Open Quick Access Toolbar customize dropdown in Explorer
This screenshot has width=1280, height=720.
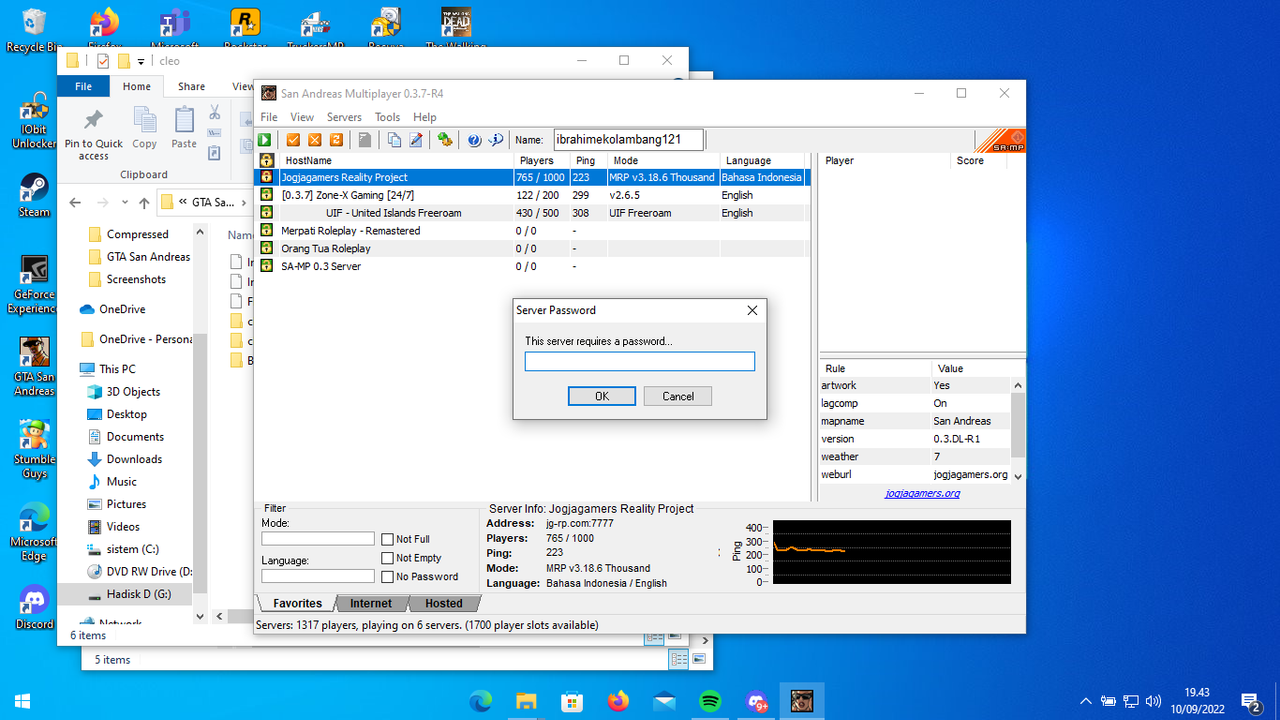[x=141, y=61]
